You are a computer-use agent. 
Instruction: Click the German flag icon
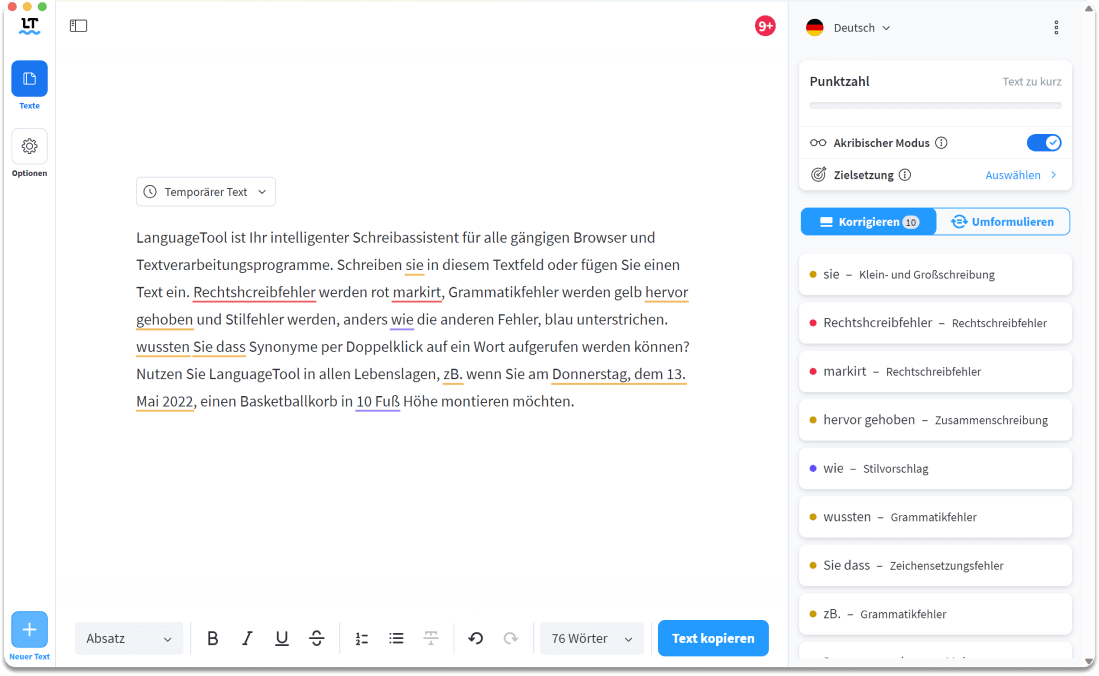coord(814,27)
